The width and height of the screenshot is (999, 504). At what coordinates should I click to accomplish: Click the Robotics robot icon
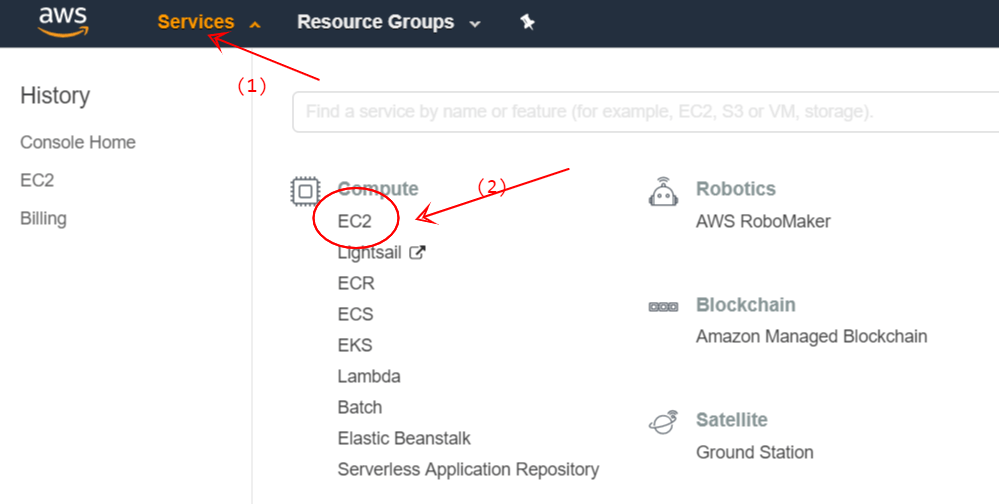point(663,190)
